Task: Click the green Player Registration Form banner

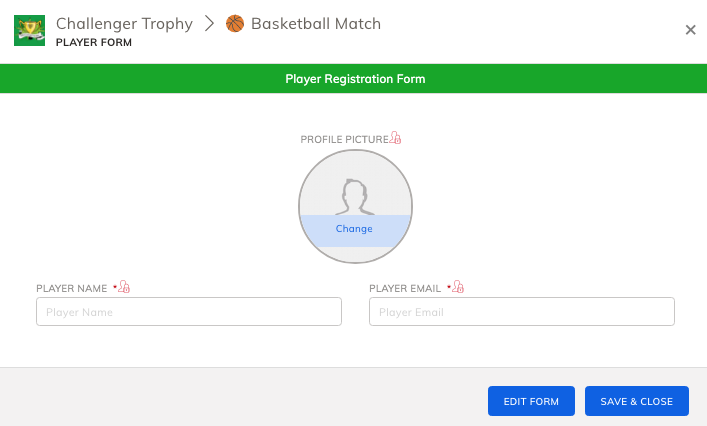Action: (354, 78)
